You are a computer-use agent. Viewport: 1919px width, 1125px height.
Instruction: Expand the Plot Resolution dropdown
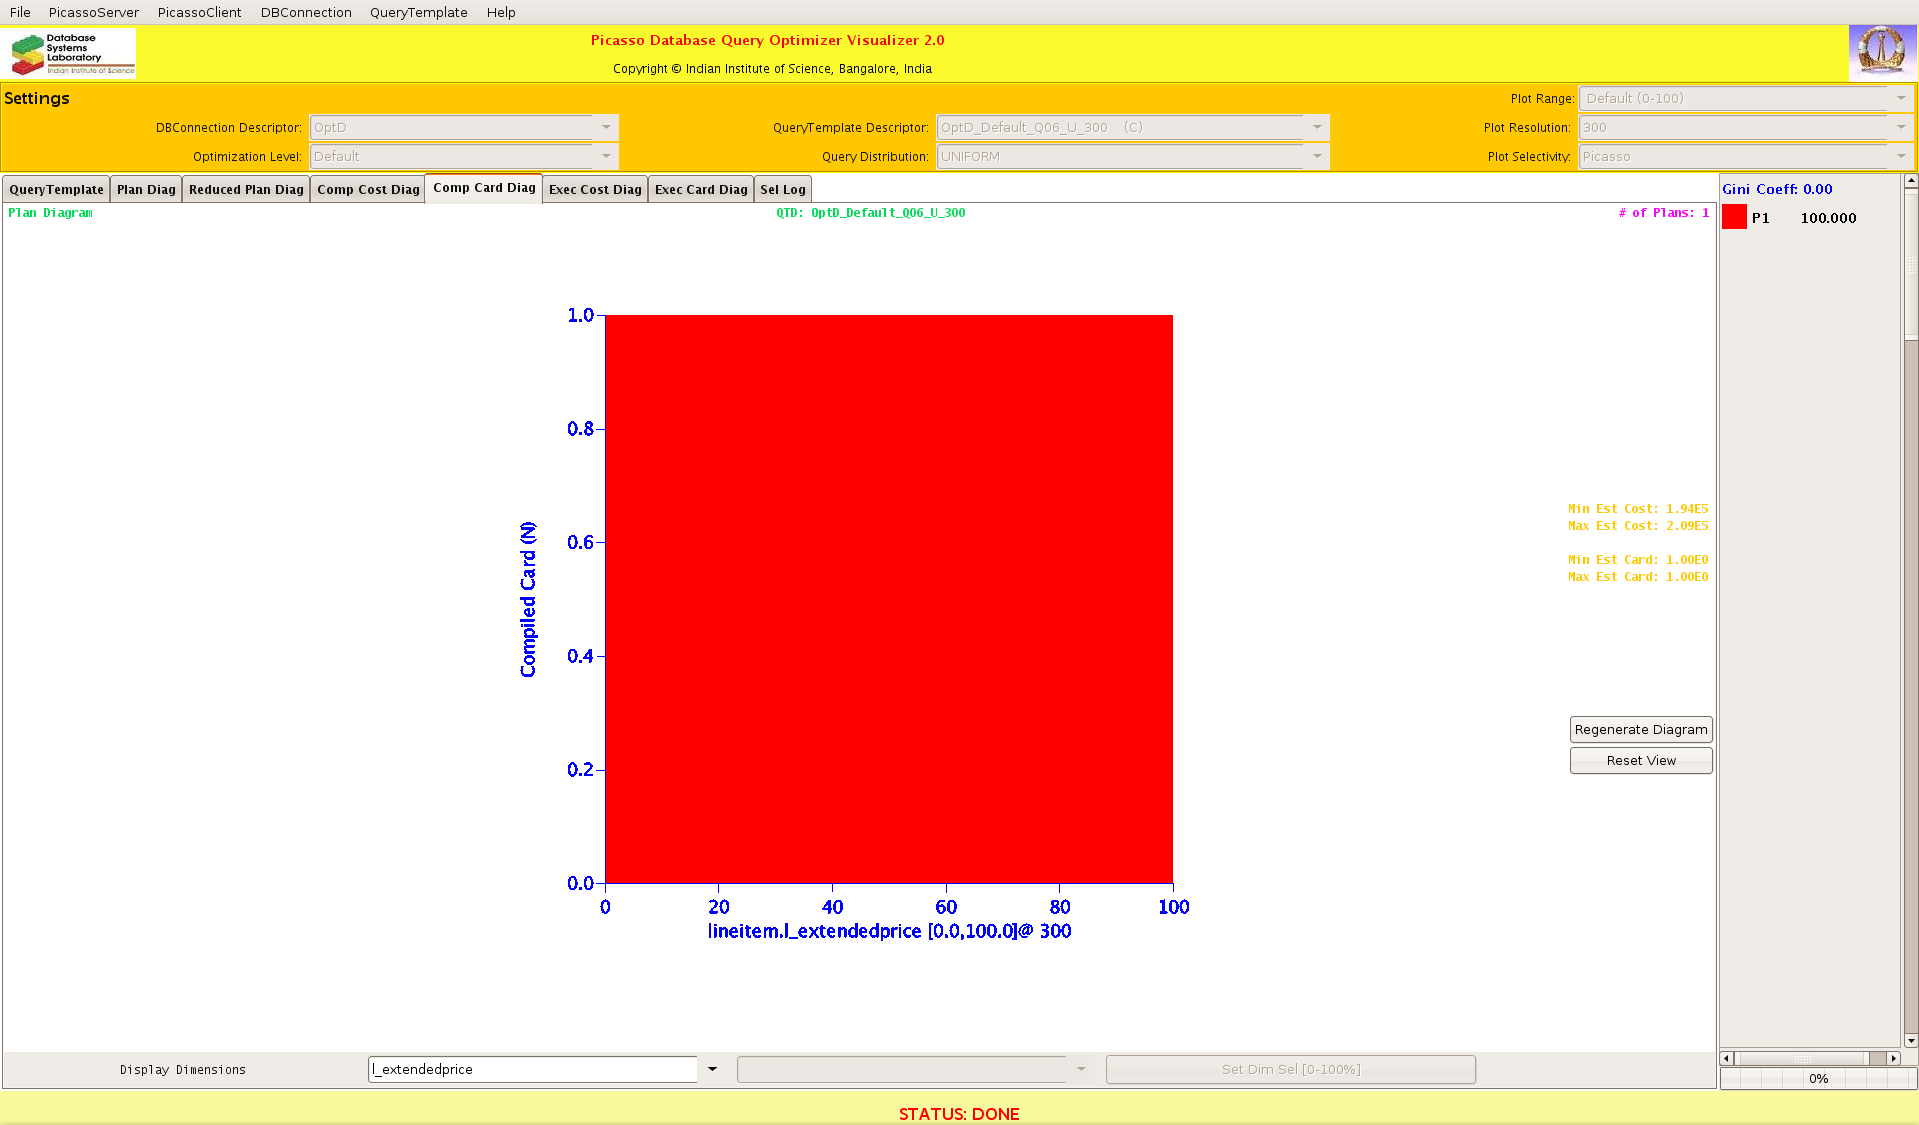click(x=1901, y=128)
